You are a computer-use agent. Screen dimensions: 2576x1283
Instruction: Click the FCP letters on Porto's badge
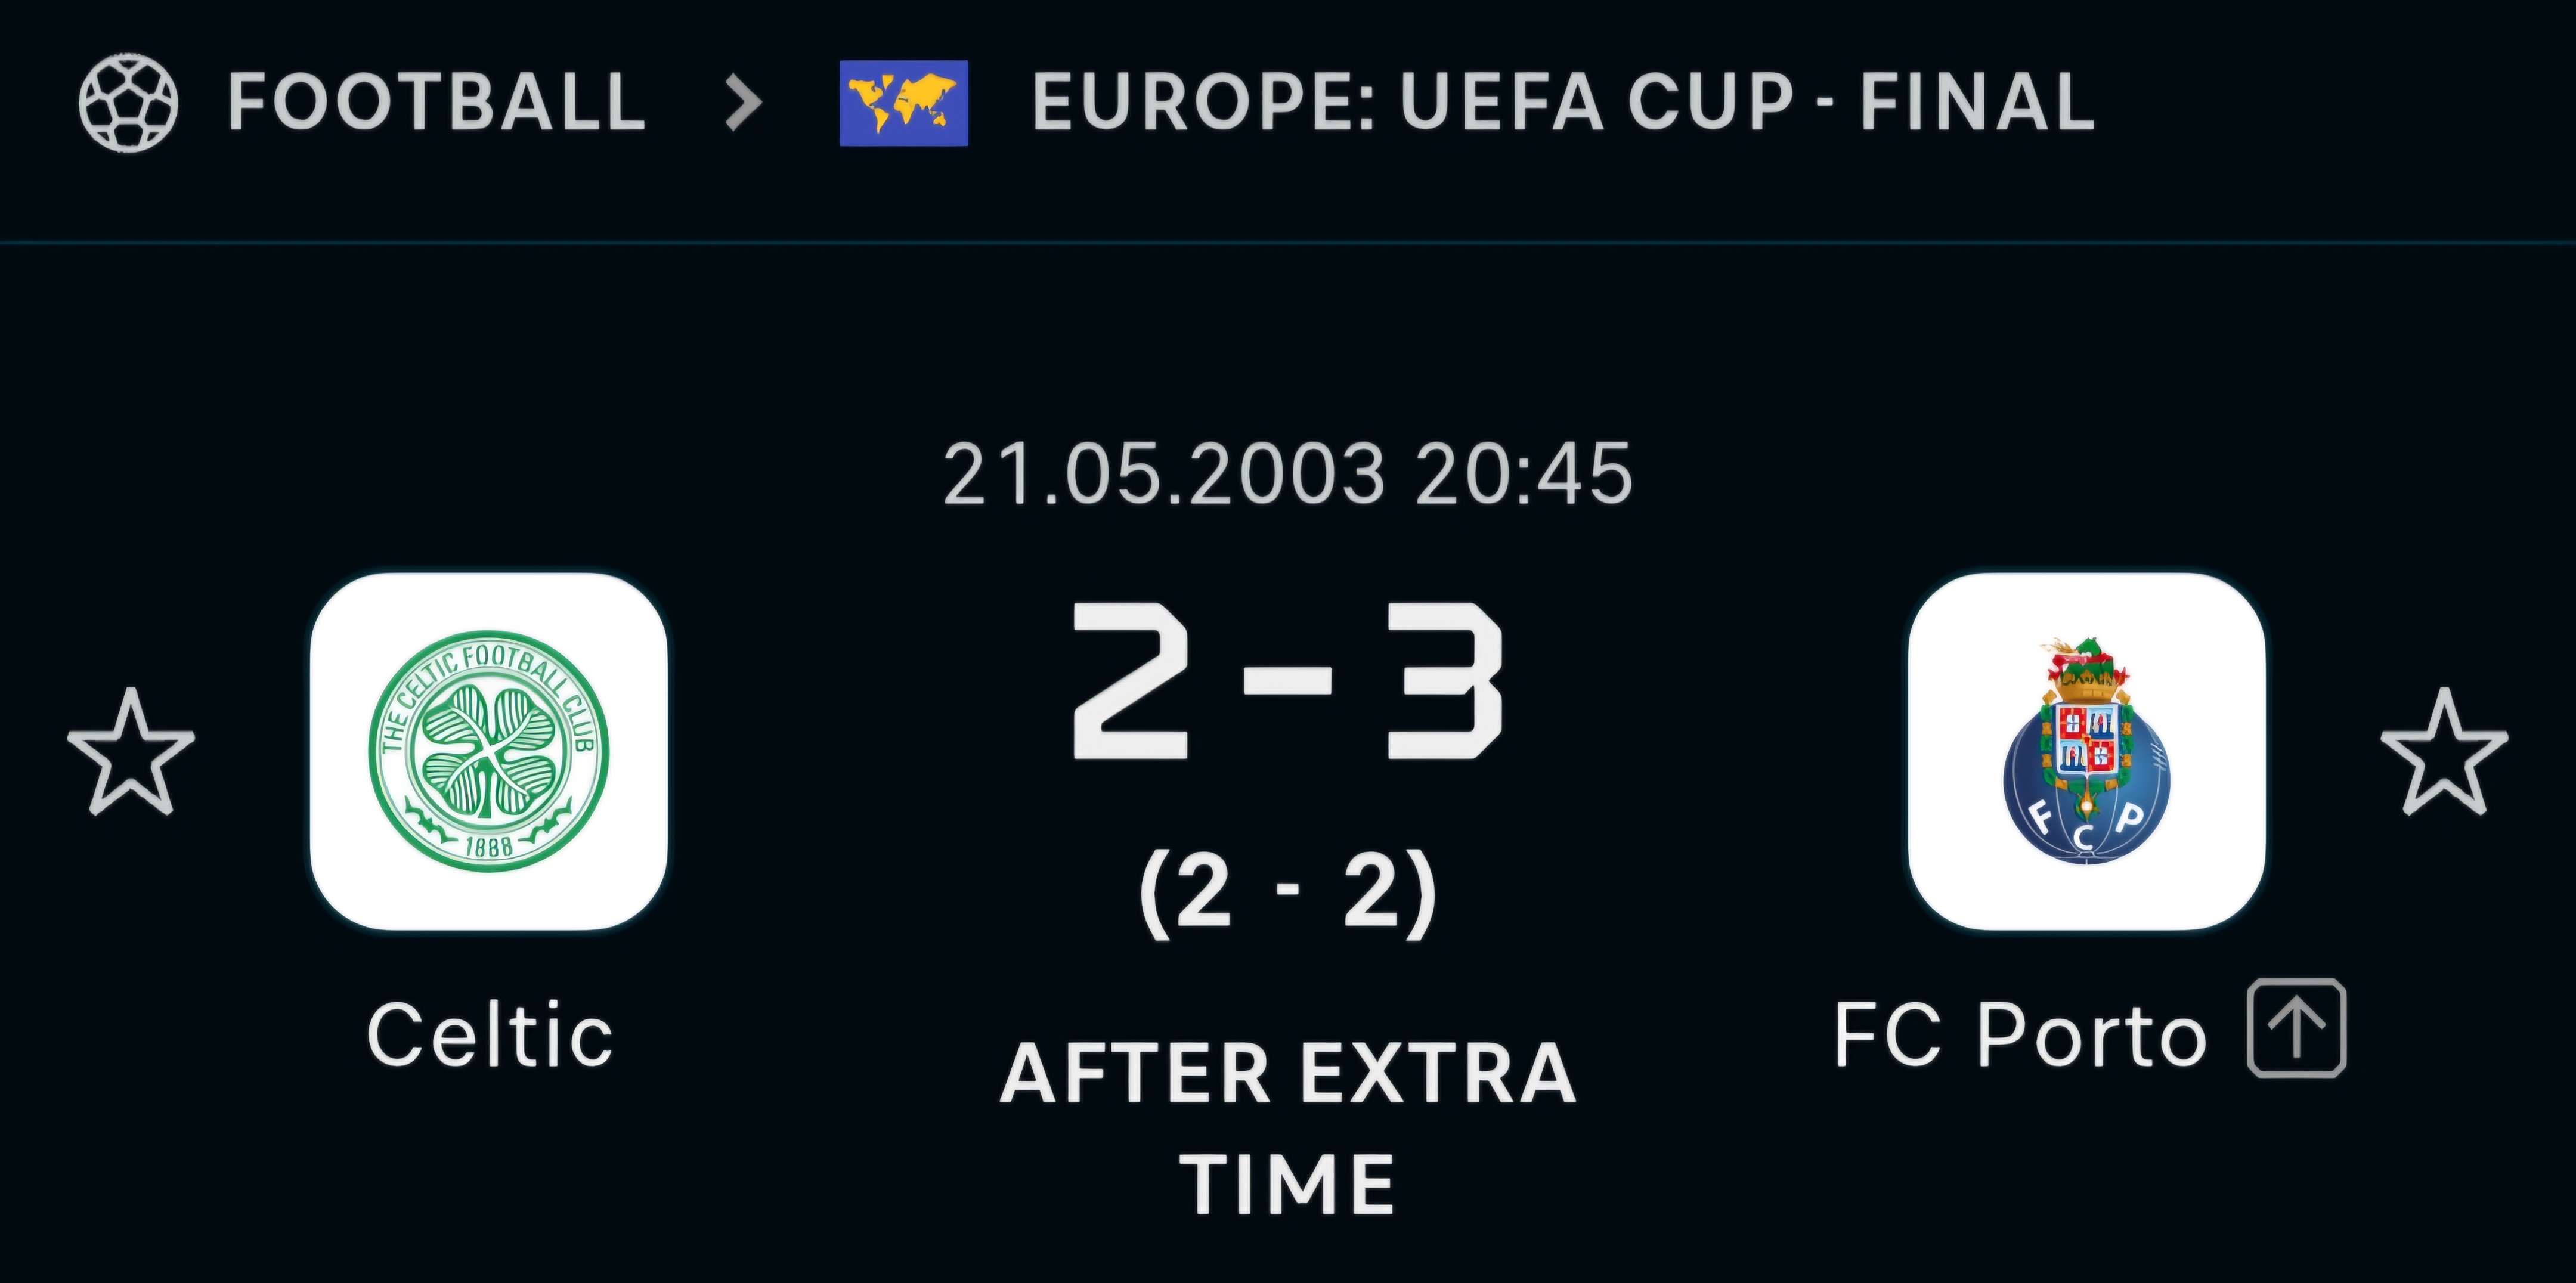click(2086, 826)
